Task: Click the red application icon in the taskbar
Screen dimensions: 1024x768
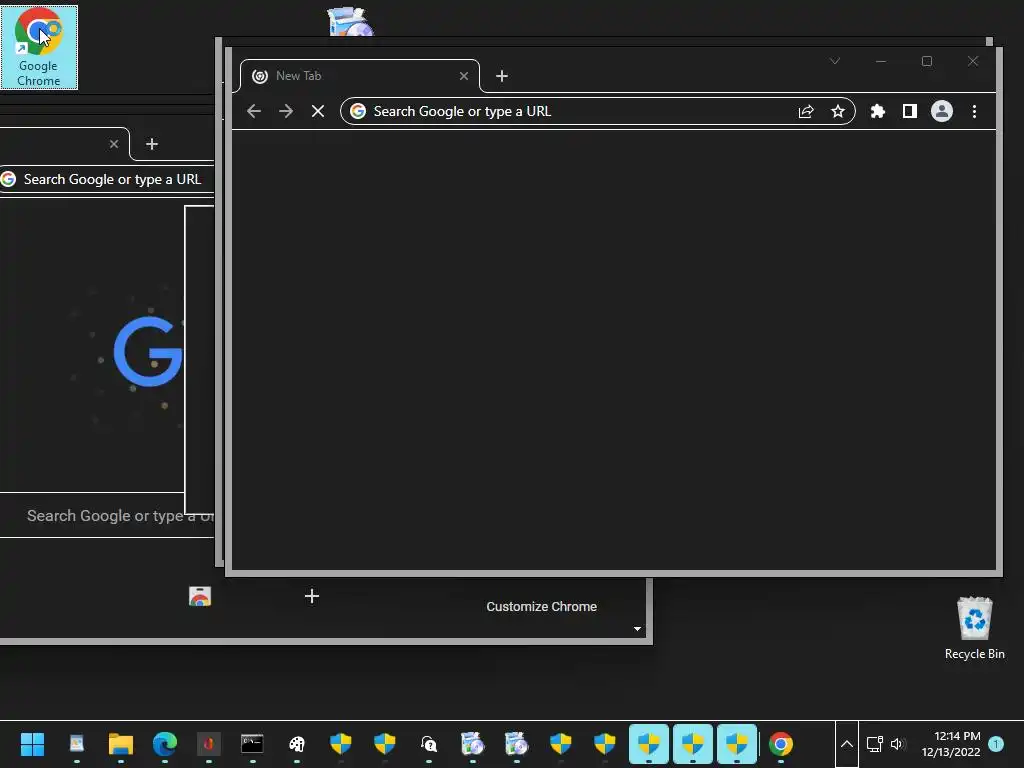Action: coord(208,744)
